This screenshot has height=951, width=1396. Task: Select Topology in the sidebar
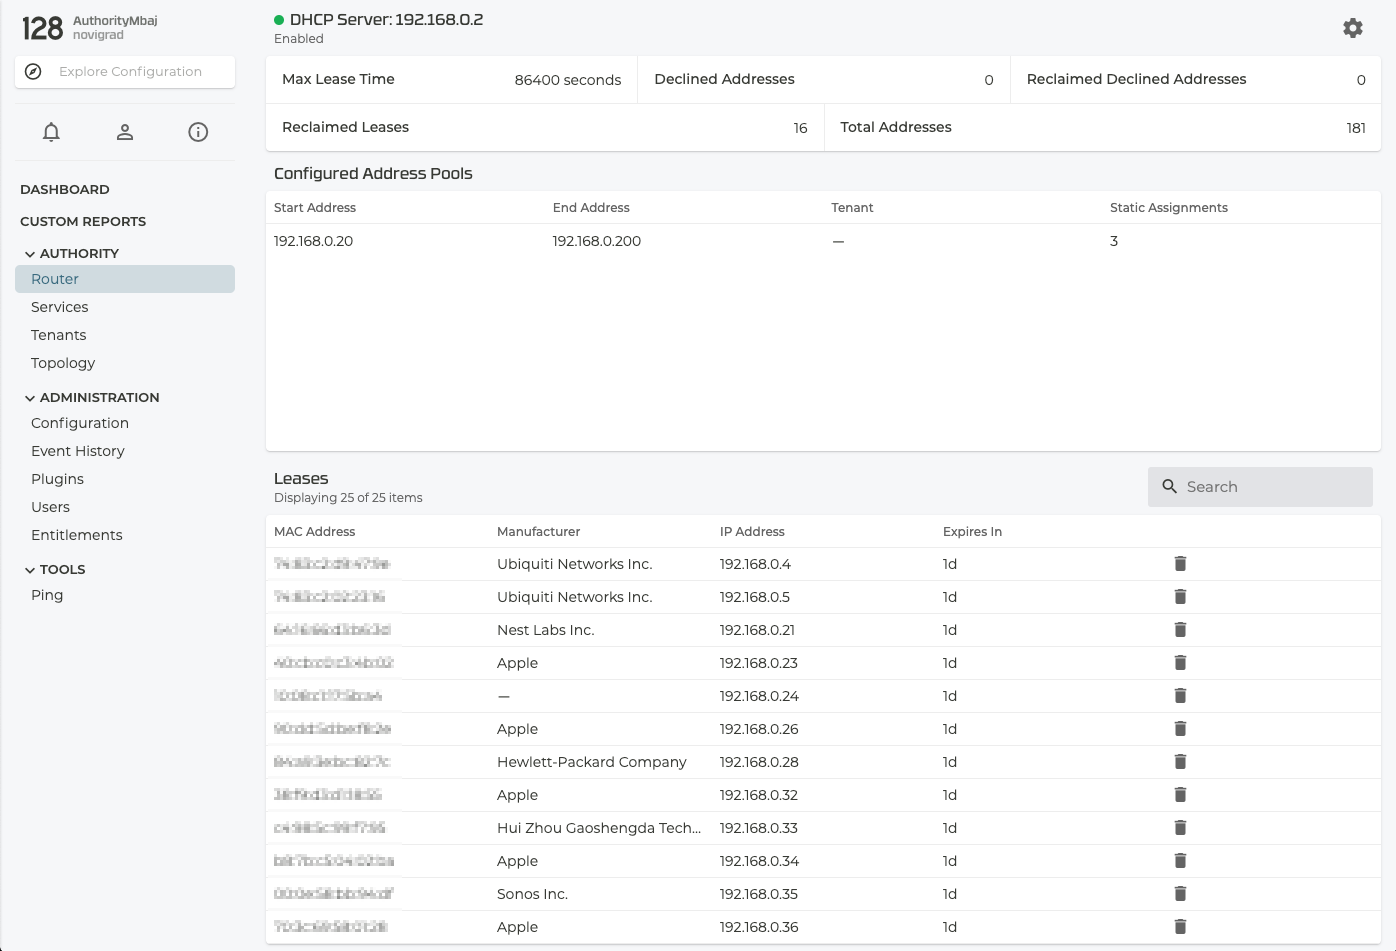pyautogui.click(x=63, y=363)
